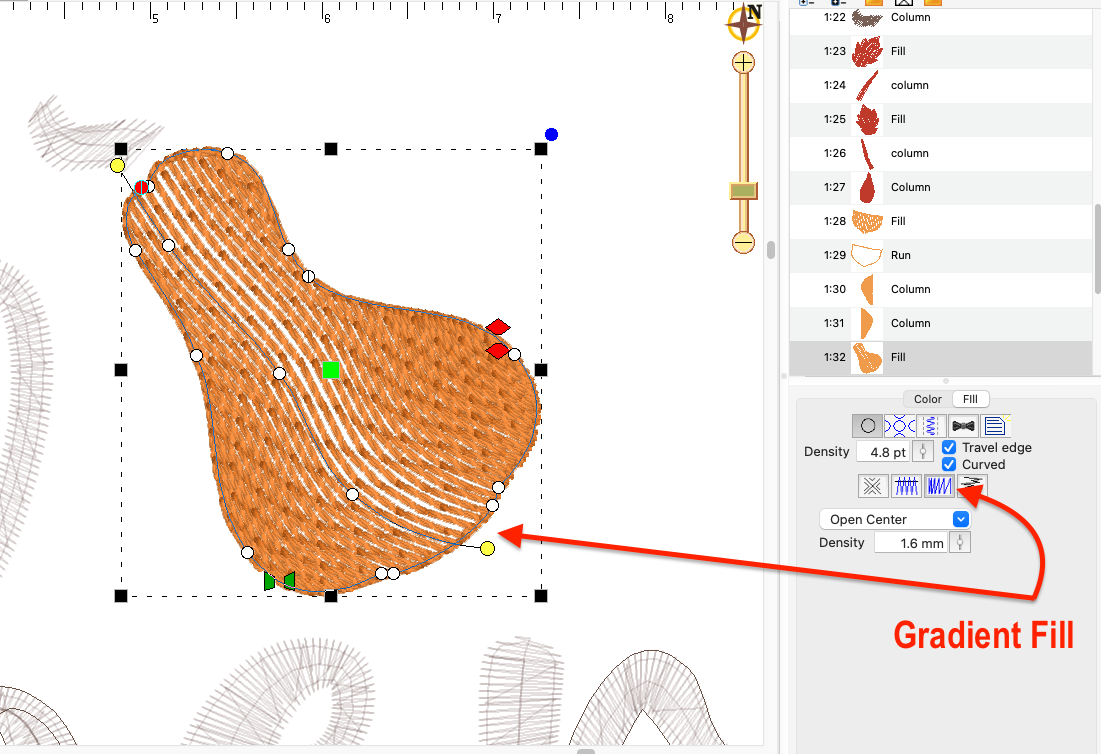Viewport: 1101px width, 754px height.
Task: Disable the Curved checkbox
Action: (x=950, y=465)
